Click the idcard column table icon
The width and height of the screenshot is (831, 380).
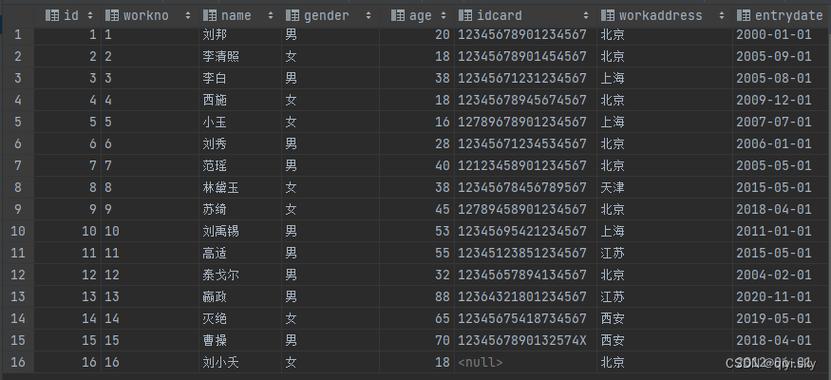tap(465, 16)
